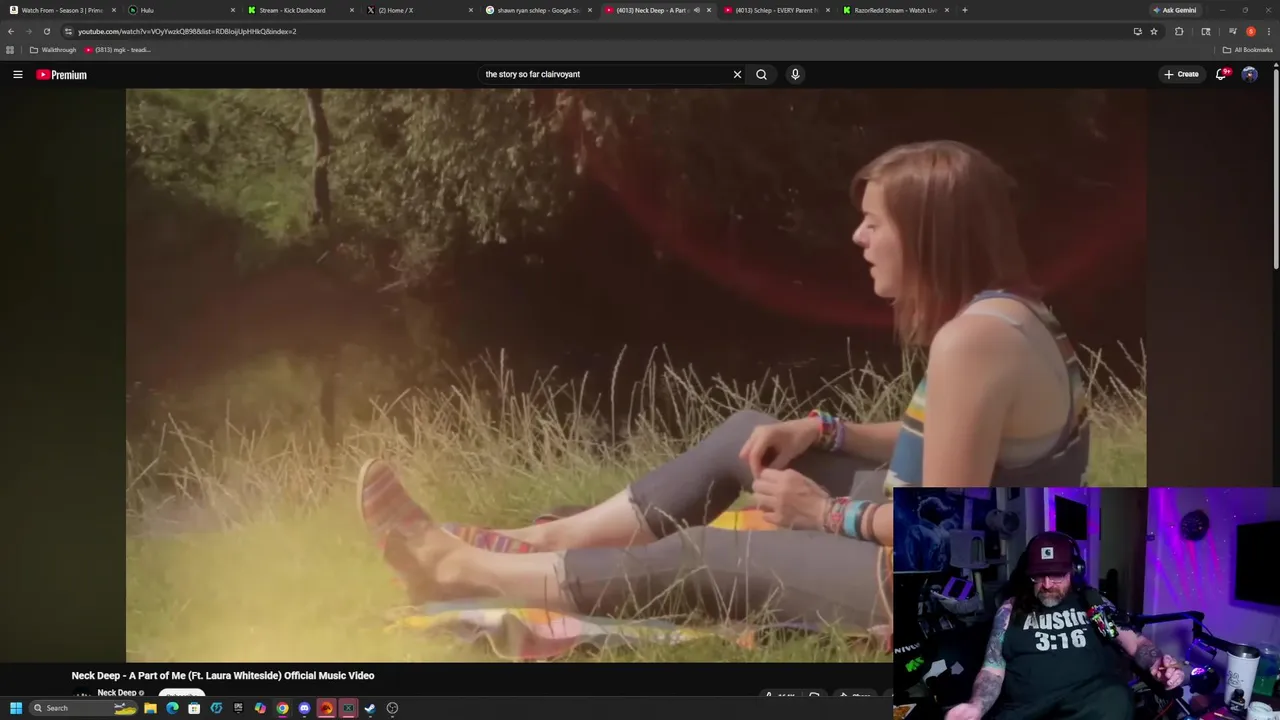Click the browser address bar URL
The height and width of the screenshot is (720, 1280).
(x=187, y=31)
